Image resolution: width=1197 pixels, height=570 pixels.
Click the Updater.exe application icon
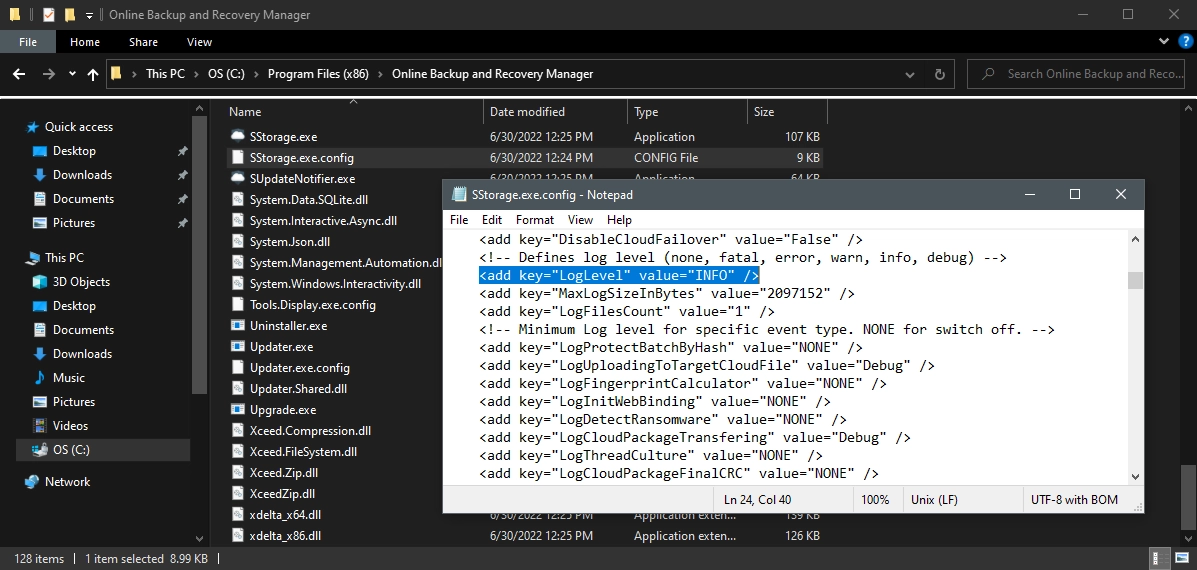coord(237,346)
